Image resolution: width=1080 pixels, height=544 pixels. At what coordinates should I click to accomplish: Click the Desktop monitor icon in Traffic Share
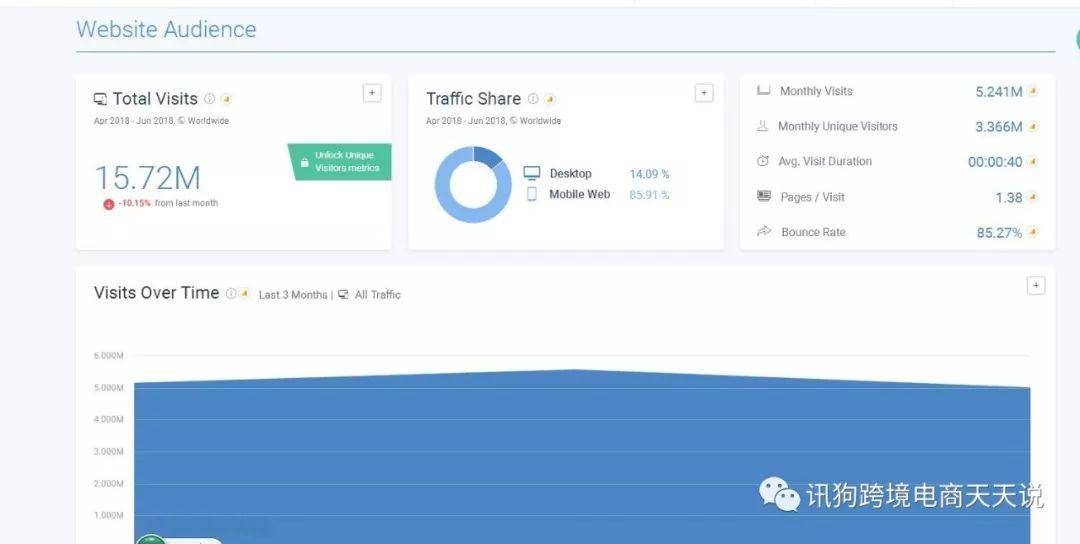[532, 174]
